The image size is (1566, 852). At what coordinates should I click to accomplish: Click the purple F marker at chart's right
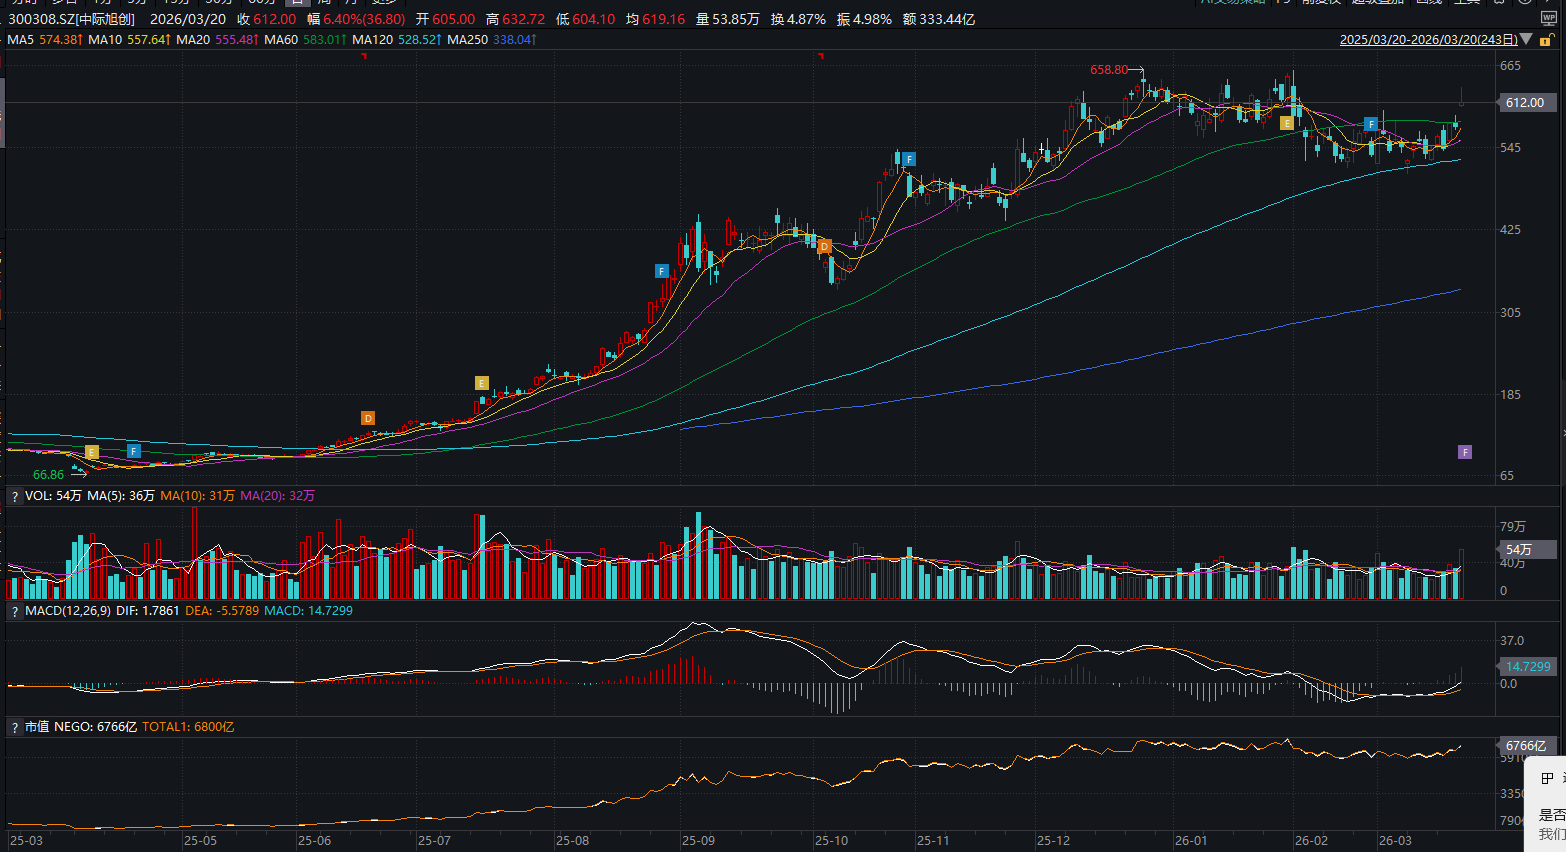(1464, 452)
